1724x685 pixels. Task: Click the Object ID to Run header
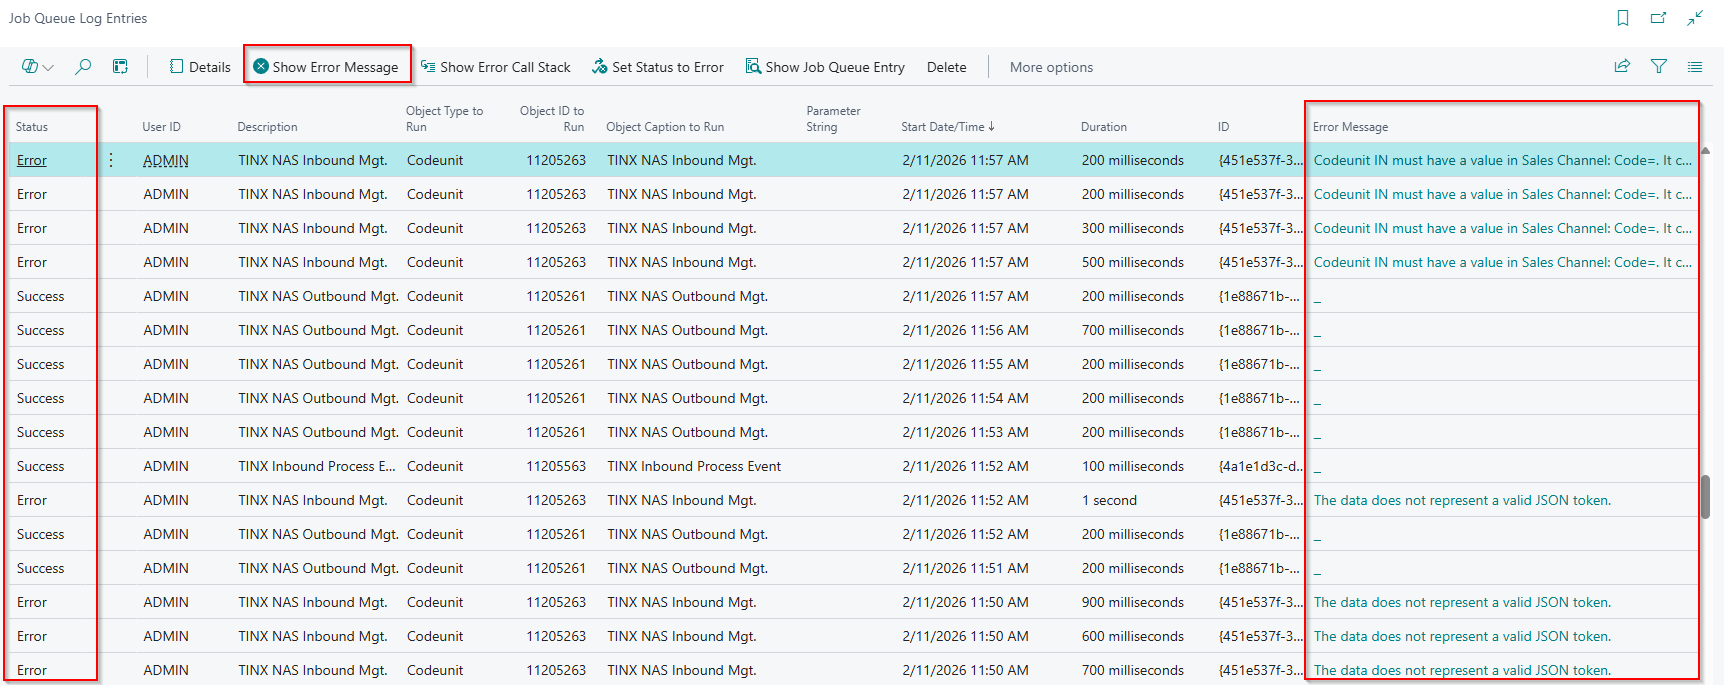click(x=552, y=119)
